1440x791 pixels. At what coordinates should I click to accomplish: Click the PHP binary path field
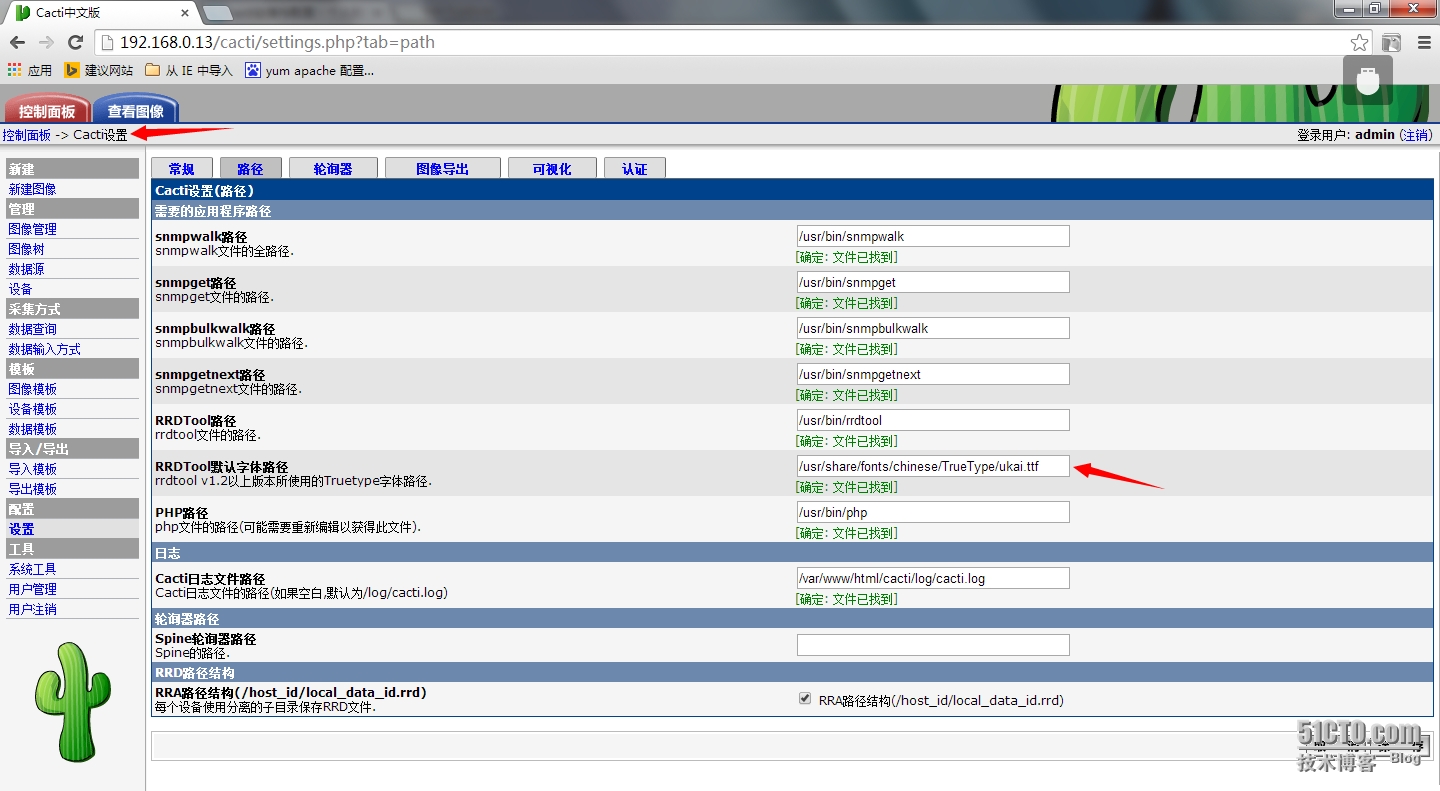933,512
